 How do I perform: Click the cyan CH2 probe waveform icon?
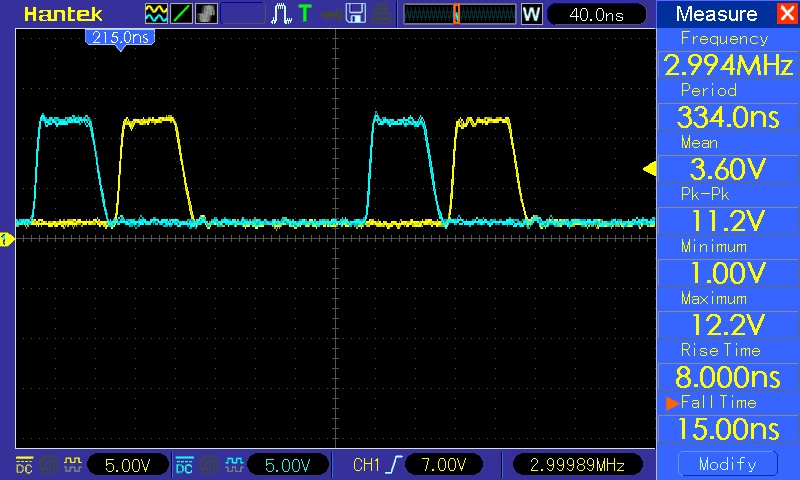234,465
